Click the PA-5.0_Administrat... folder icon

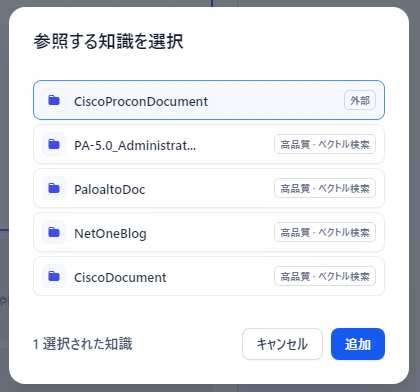point(54,144)
